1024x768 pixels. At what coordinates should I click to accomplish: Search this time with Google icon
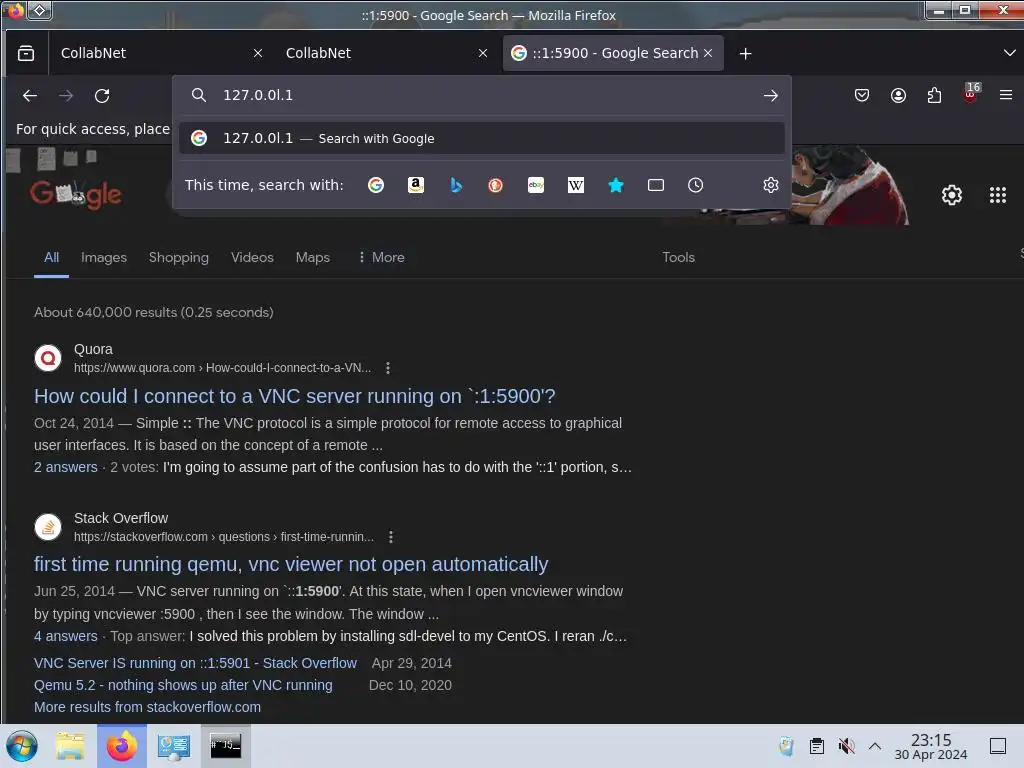click(x=376, y=185)
